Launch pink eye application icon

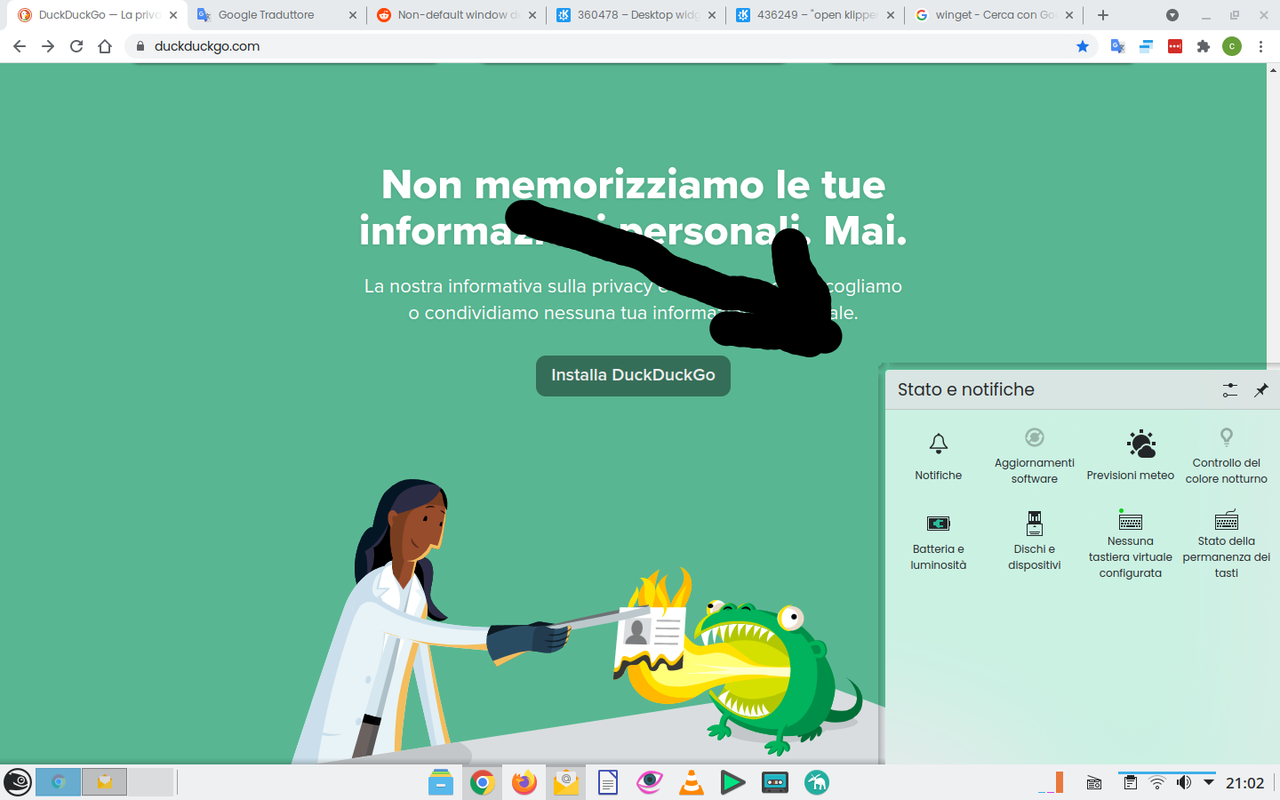click(650, 782)
